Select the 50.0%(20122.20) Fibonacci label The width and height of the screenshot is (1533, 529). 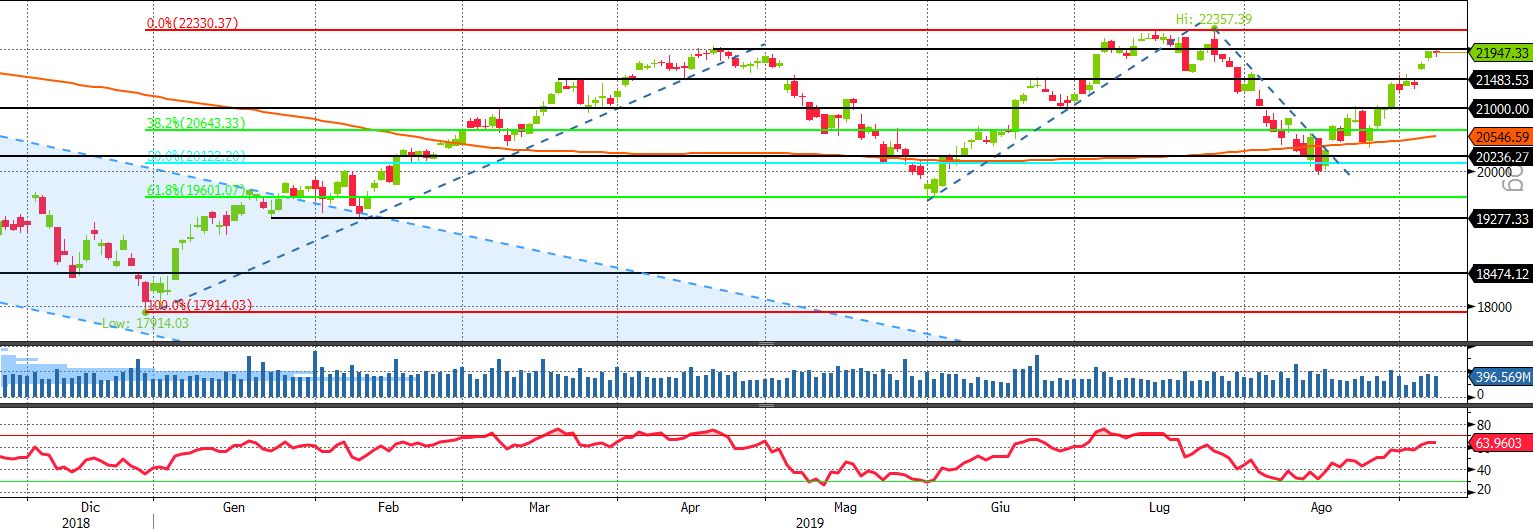coord(196,157)
